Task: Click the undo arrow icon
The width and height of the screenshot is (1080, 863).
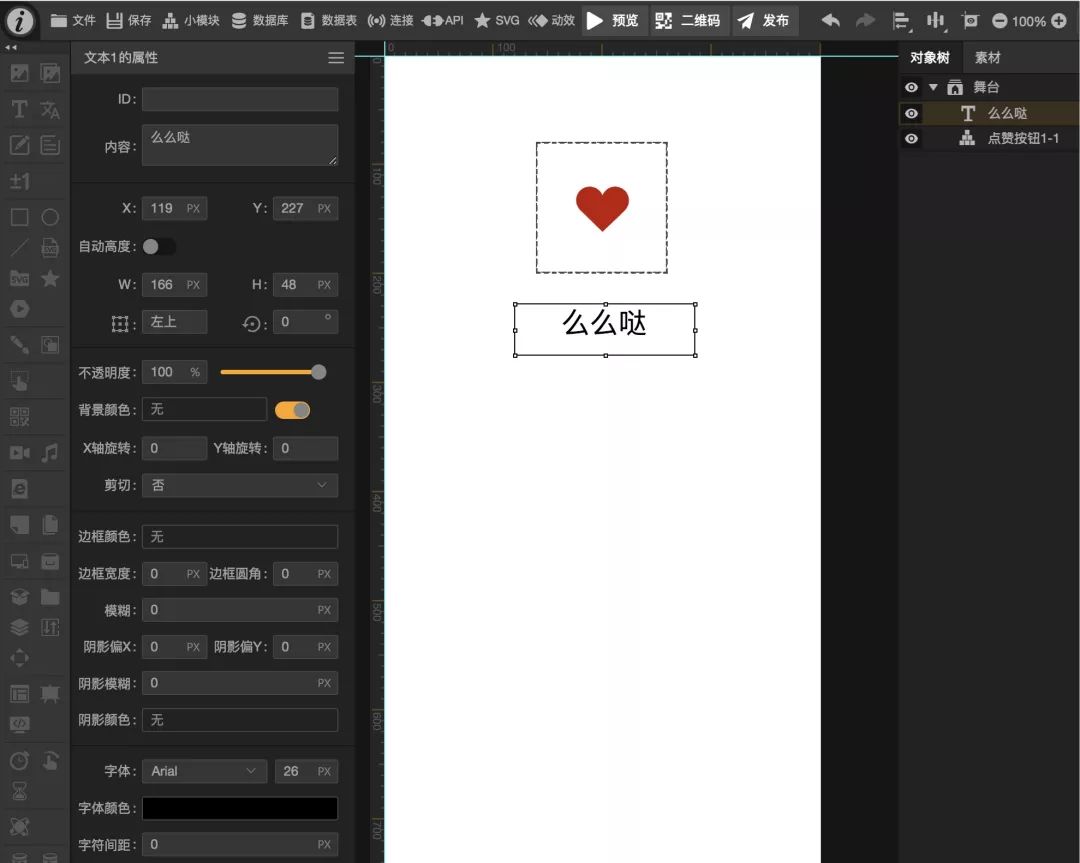Action: tap(831, 20)
